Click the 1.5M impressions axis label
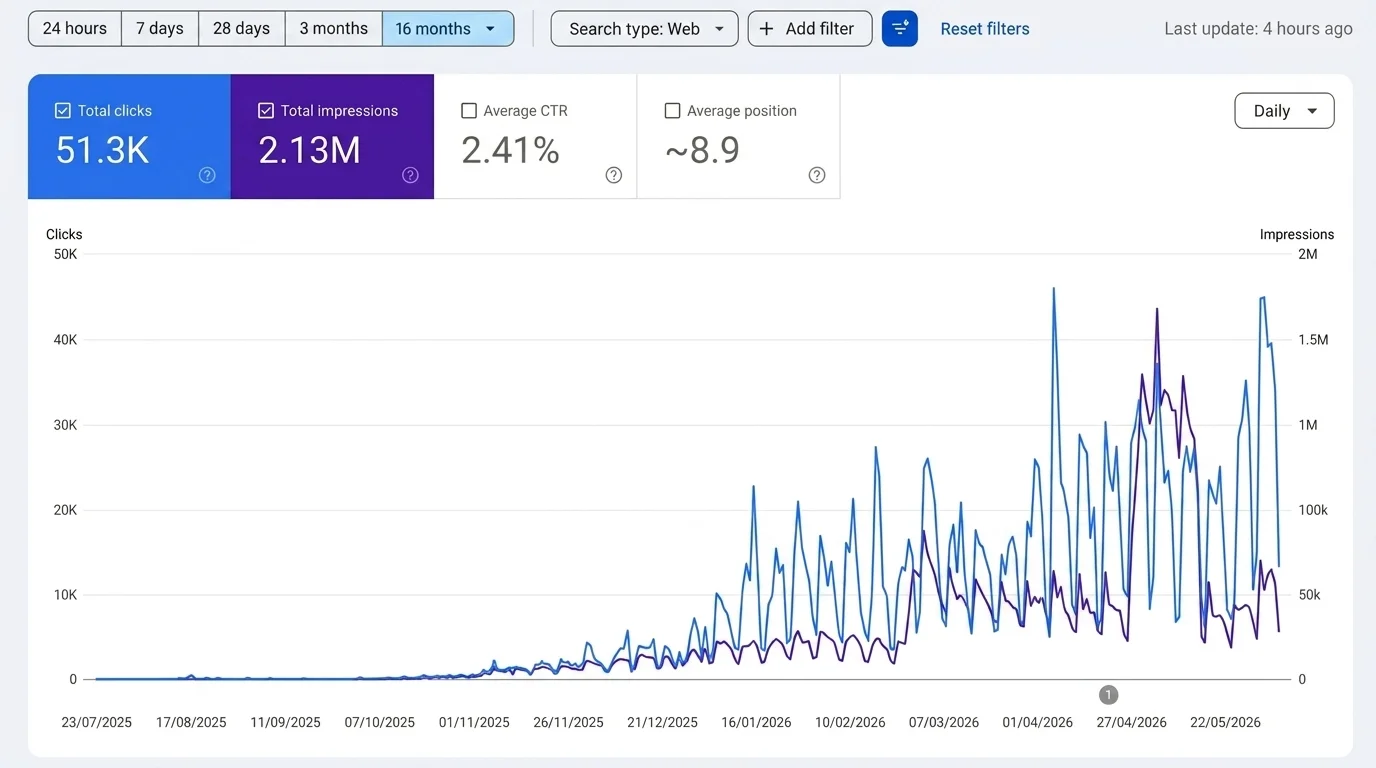 [1313, 340]
